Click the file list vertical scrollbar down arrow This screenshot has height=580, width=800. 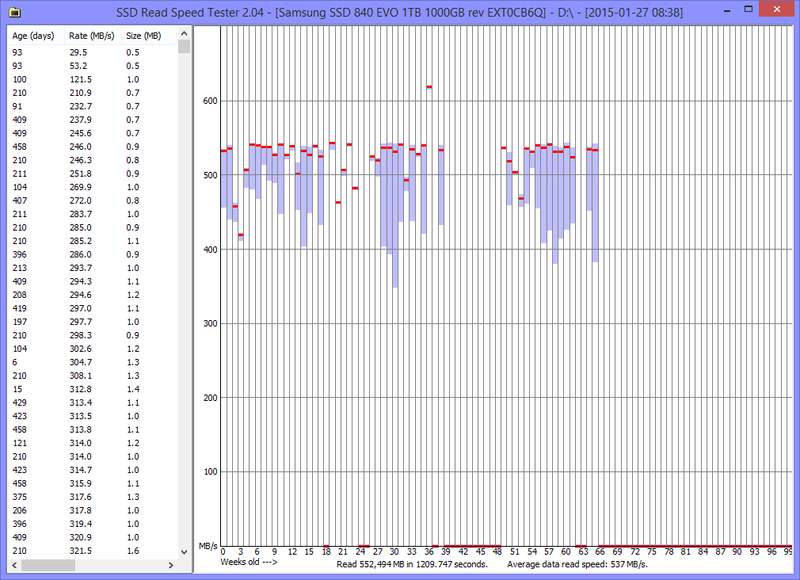coord(184,552)
